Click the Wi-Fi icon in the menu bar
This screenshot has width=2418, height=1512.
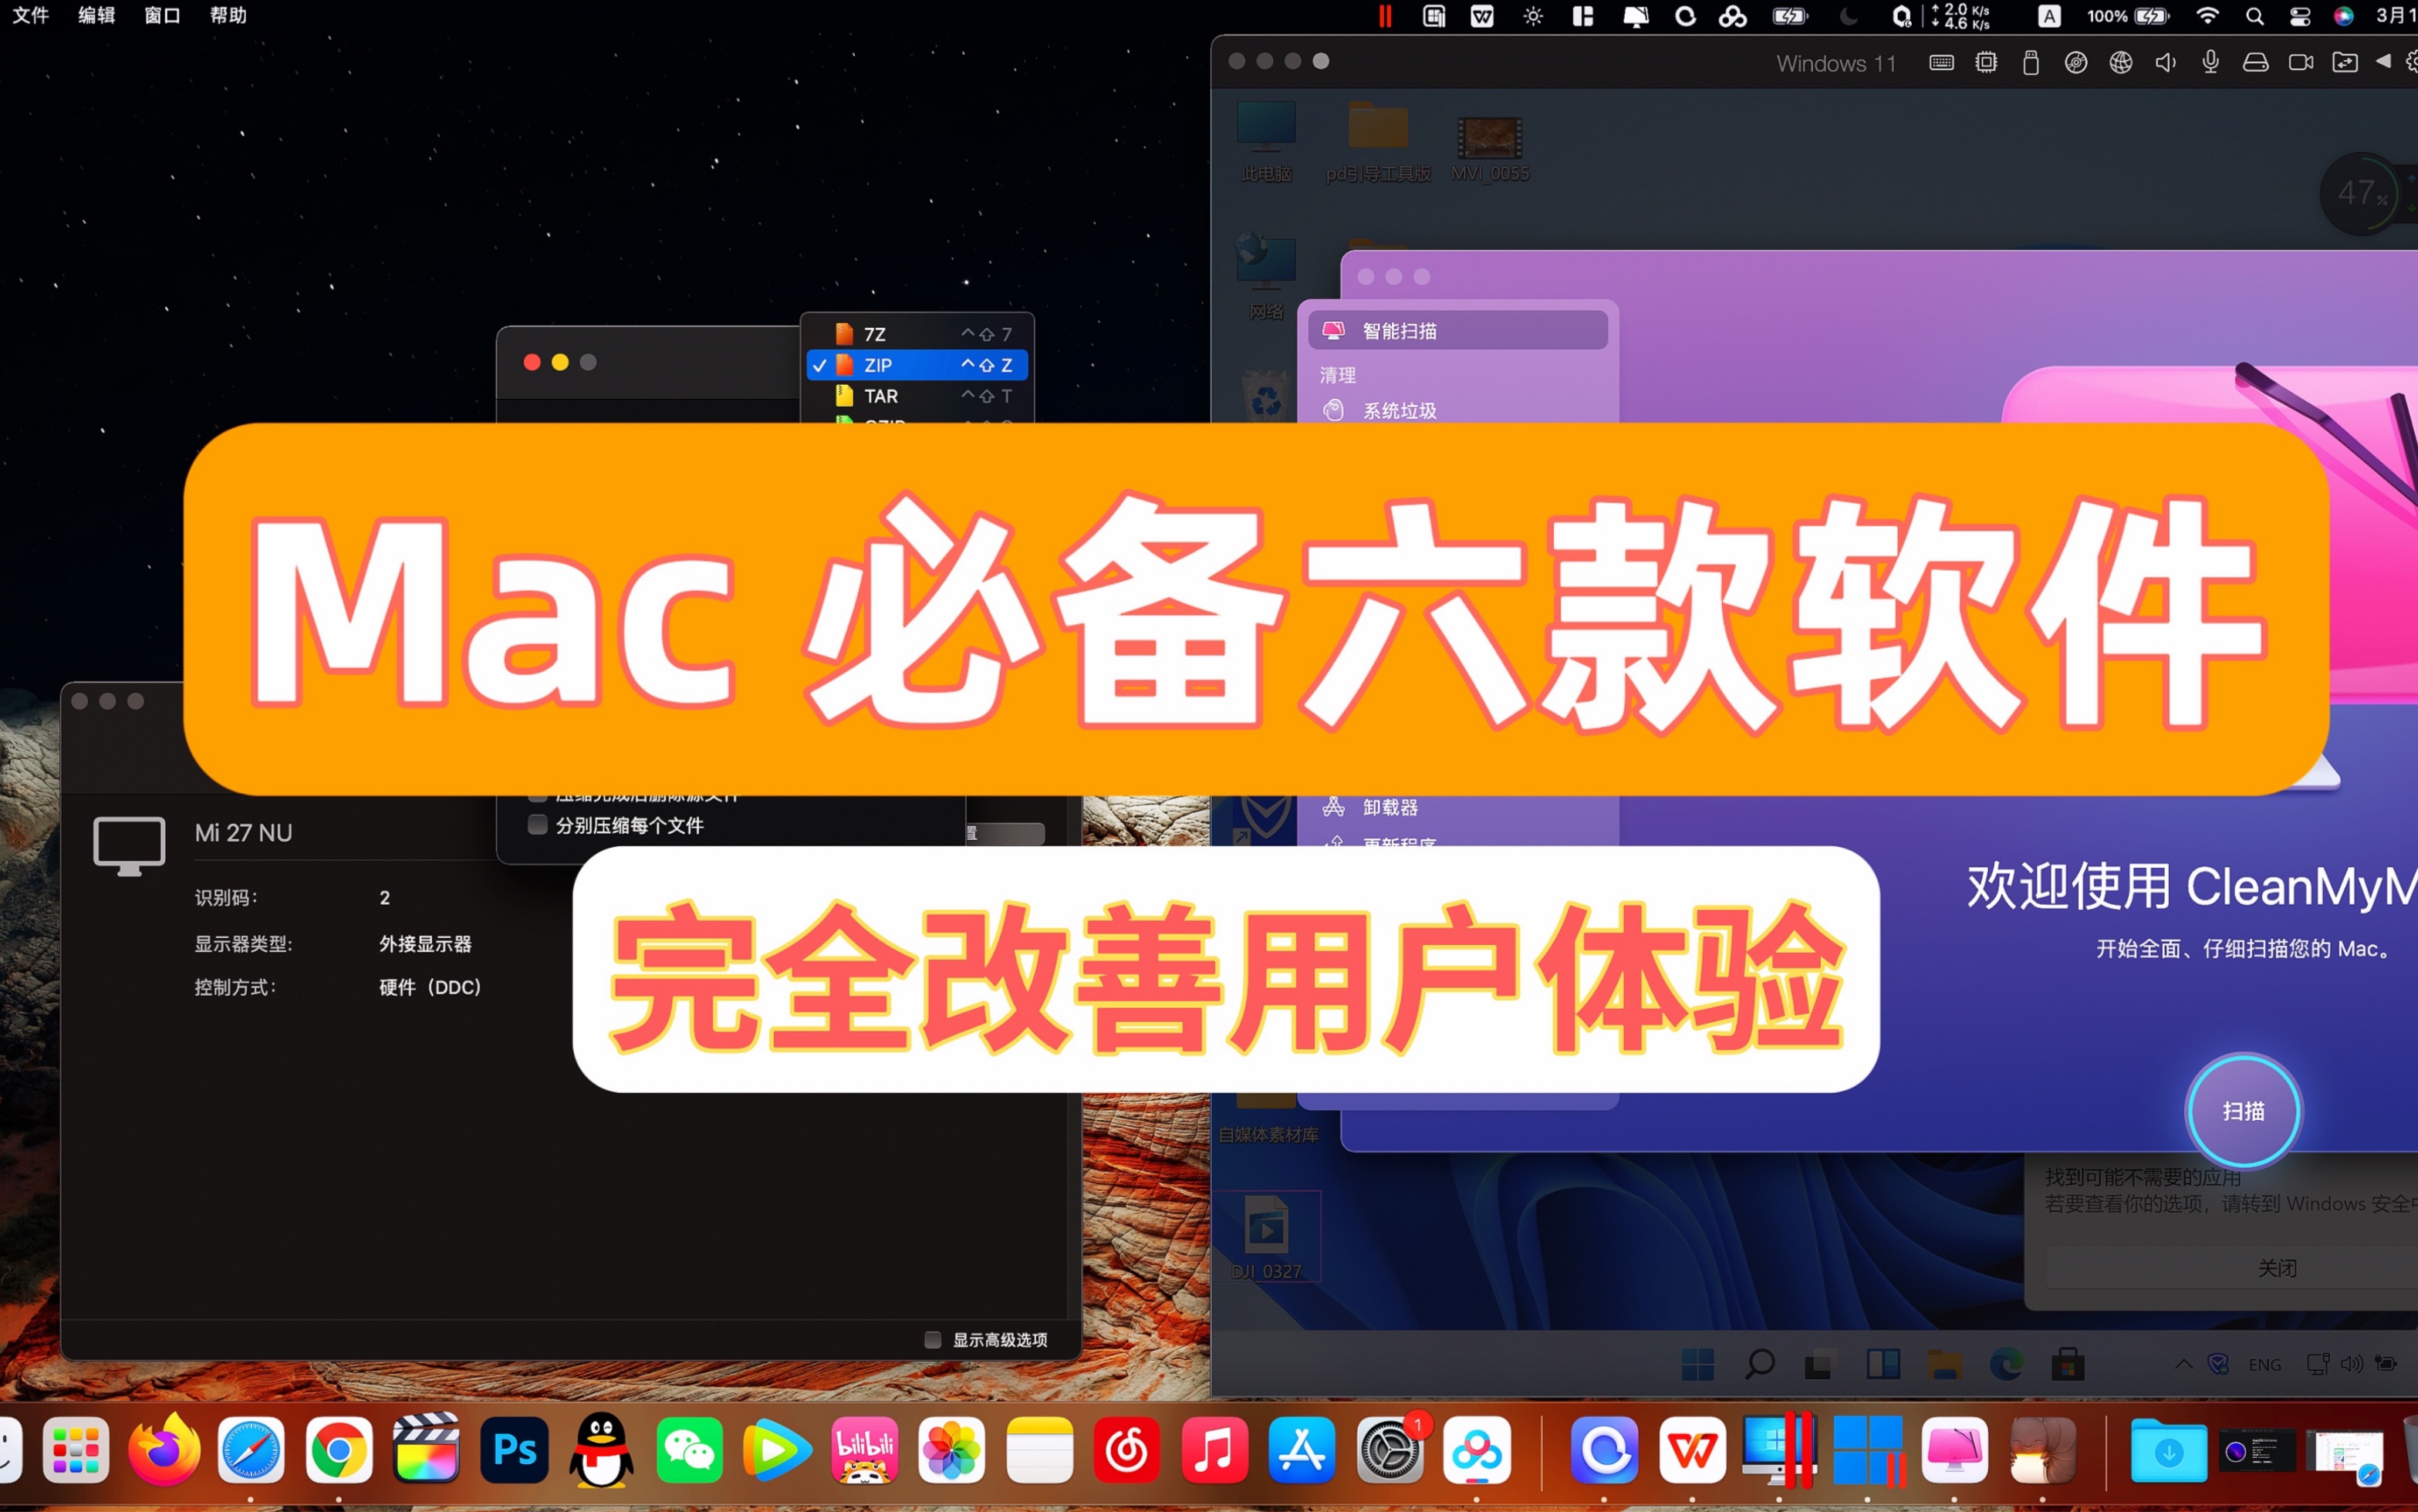point(2207,16)
